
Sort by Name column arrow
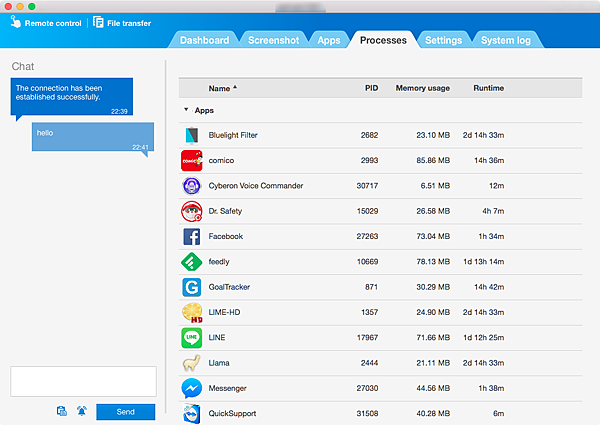[235, 88]
